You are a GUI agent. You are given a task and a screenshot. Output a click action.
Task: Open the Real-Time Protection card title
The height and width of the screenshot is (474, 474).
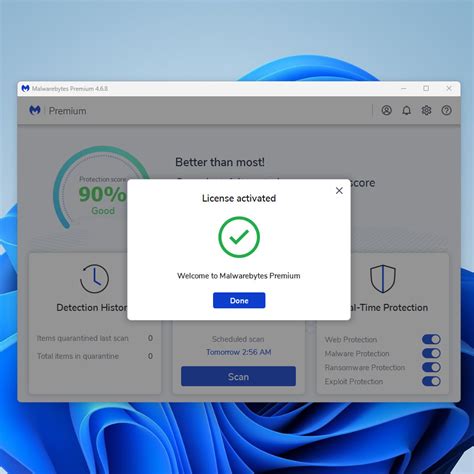coord(389,307)
